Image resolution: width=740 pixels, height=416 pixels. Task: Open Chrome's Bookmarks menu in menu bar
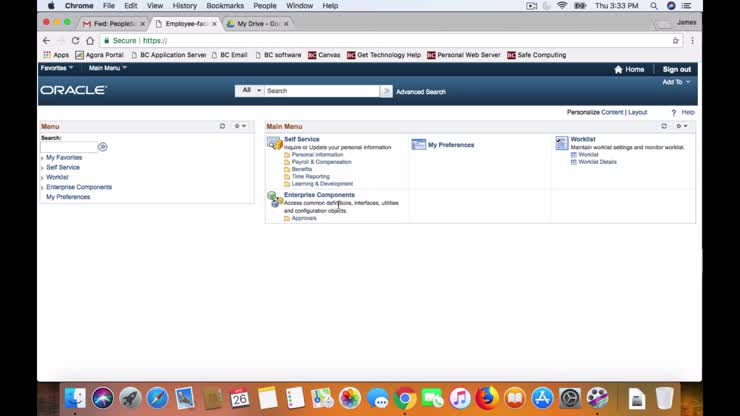pos(224,6)
